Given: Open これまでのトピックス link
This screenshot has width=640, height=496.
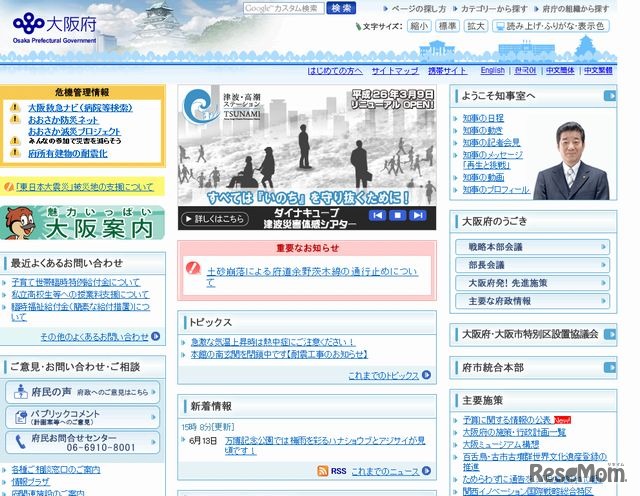Looking at the screenshot, I should (384, 375).
